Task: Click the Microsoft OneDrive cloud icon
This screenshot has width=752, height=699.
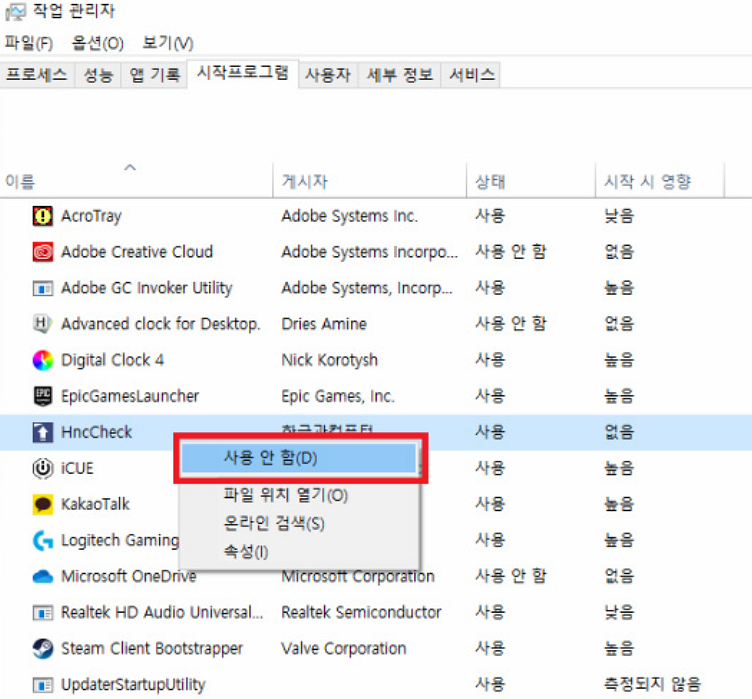Action: [x=43, y=576]
